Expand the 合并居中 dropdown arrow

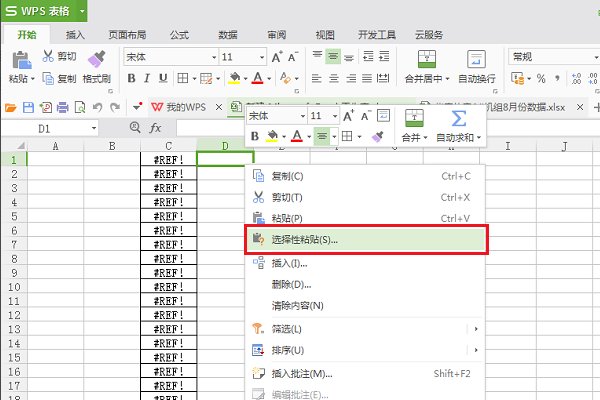(447, 79)
